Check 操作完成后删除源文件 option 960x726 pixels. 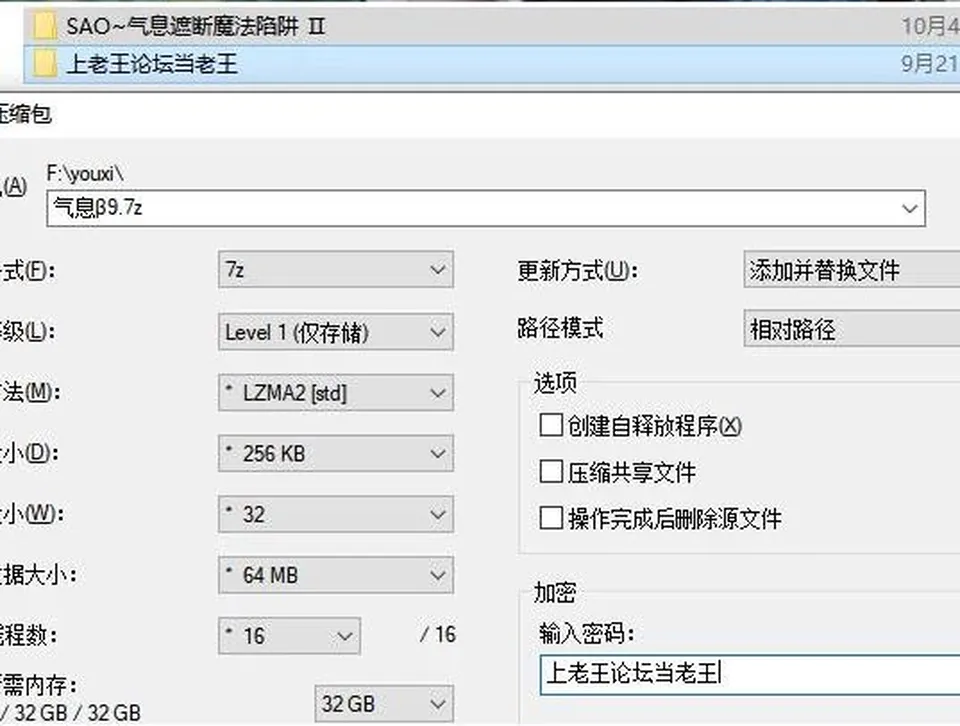coord(551,518)
